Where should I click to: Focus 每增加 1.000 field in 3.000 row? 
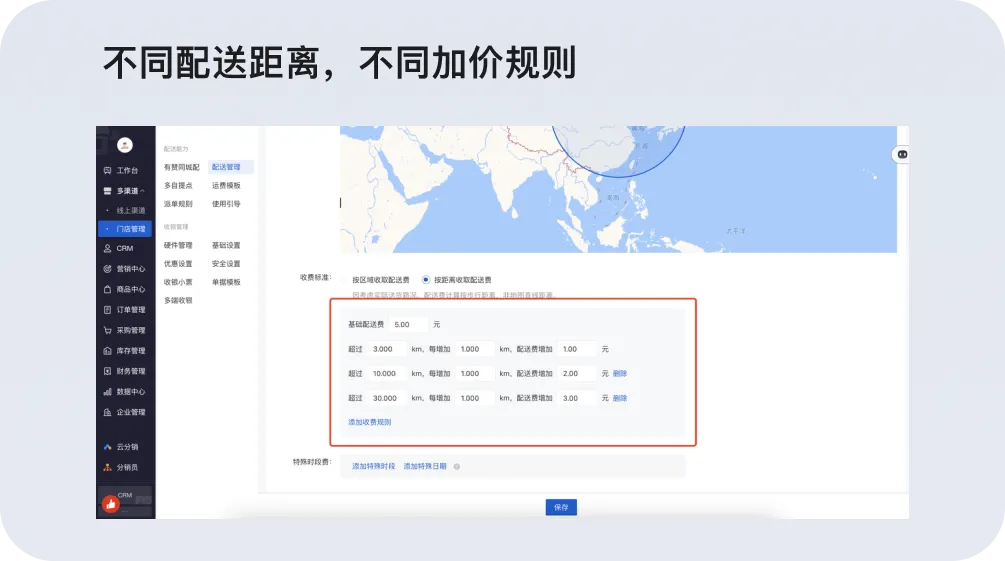coord(475,349)
